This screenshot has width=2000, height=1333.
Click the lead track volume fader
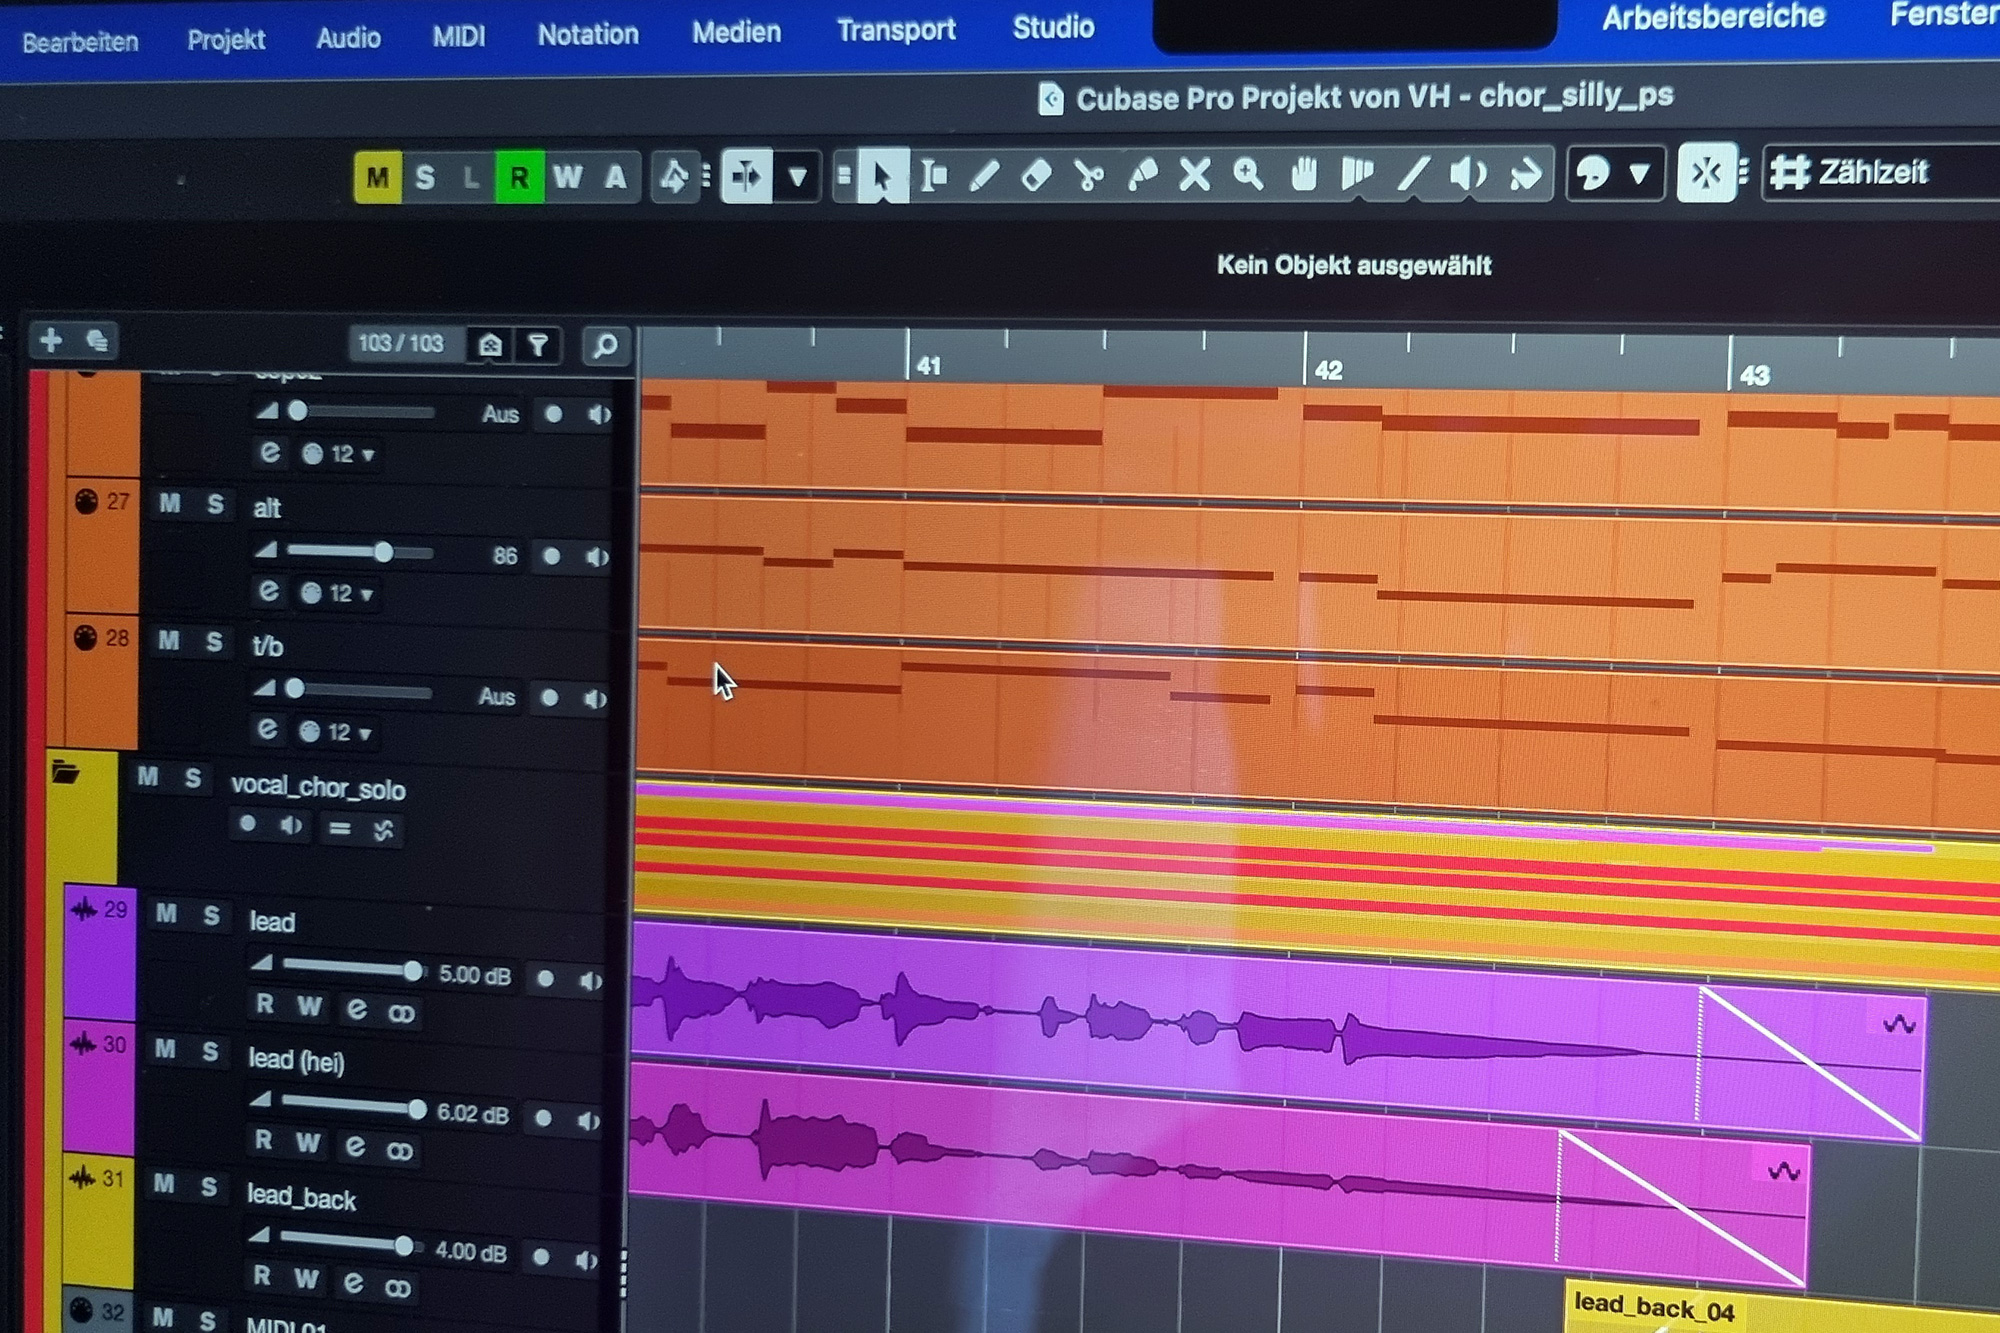point(411,970)
